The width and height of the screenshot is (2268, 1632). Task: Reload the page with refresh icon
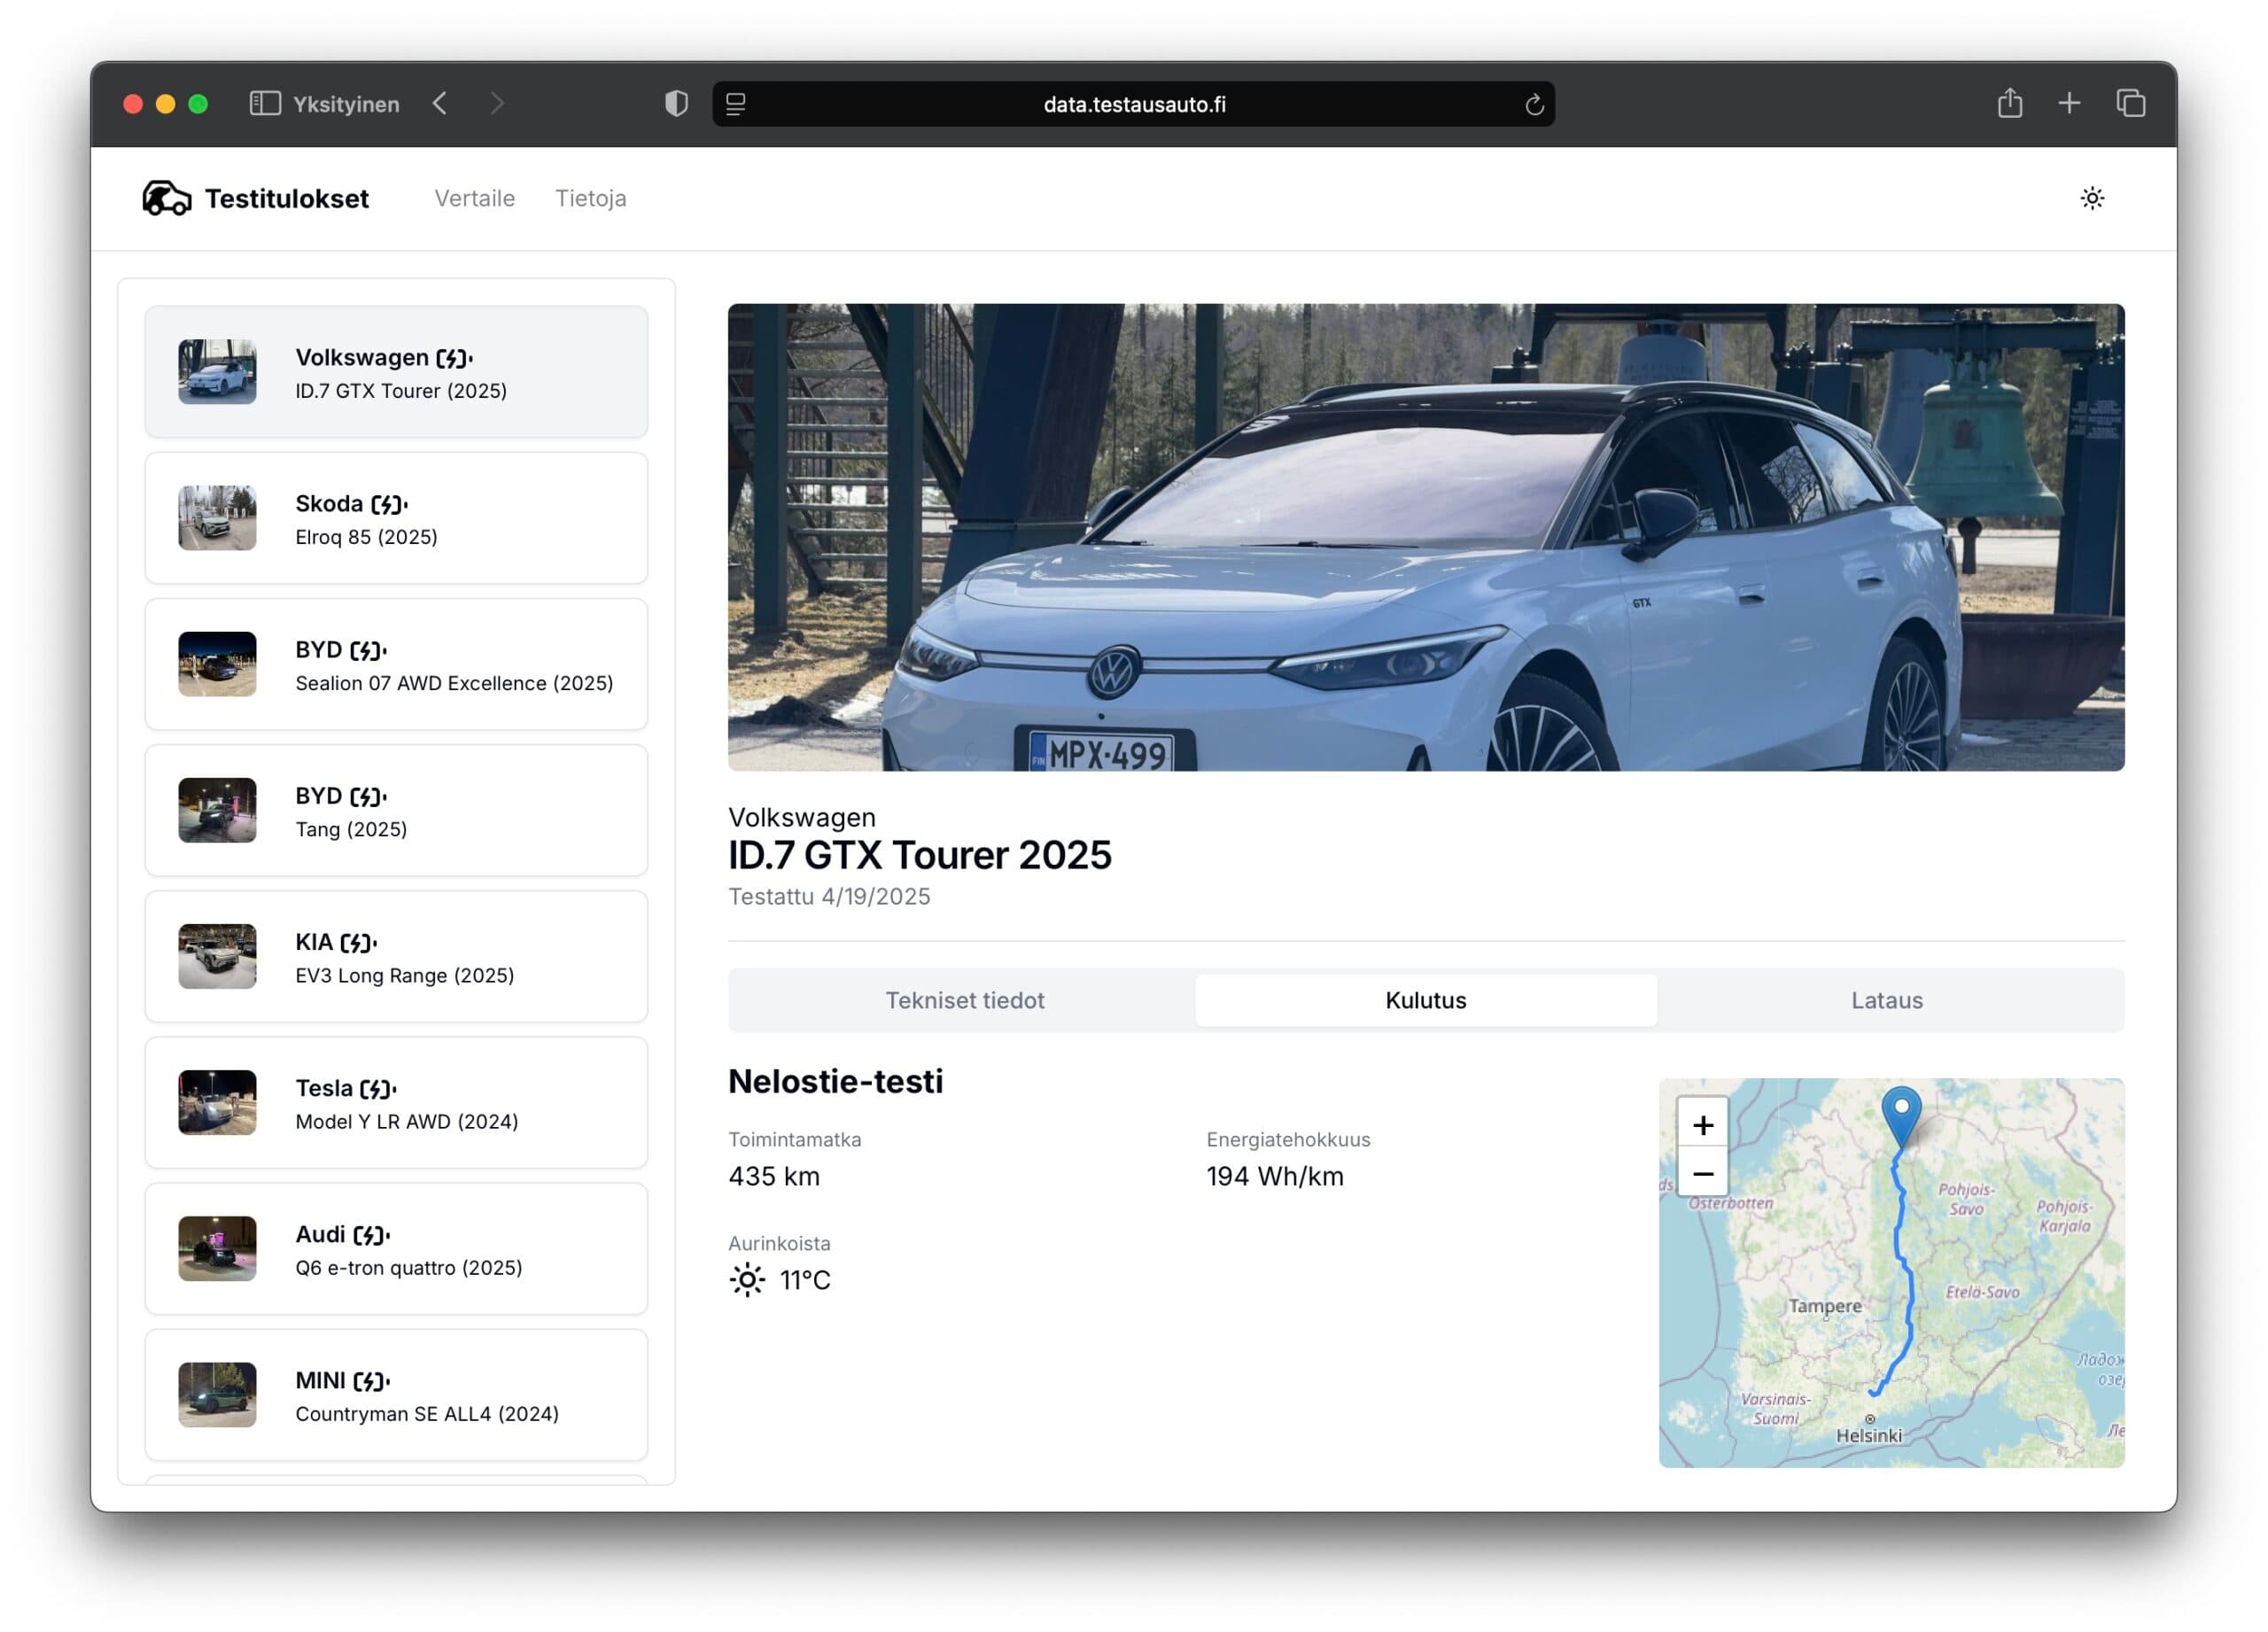pos(1534,105)
